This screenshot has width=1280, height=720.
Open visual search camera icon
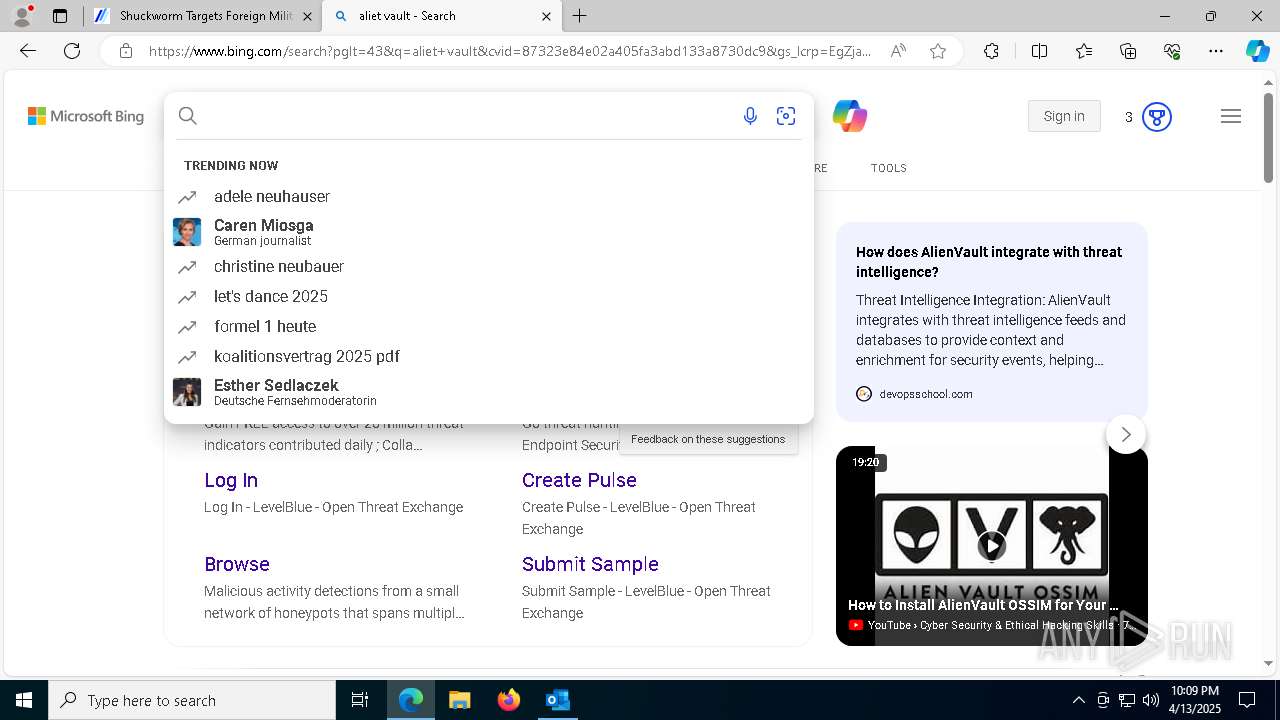pyautogui.click(x=786, y=116)
